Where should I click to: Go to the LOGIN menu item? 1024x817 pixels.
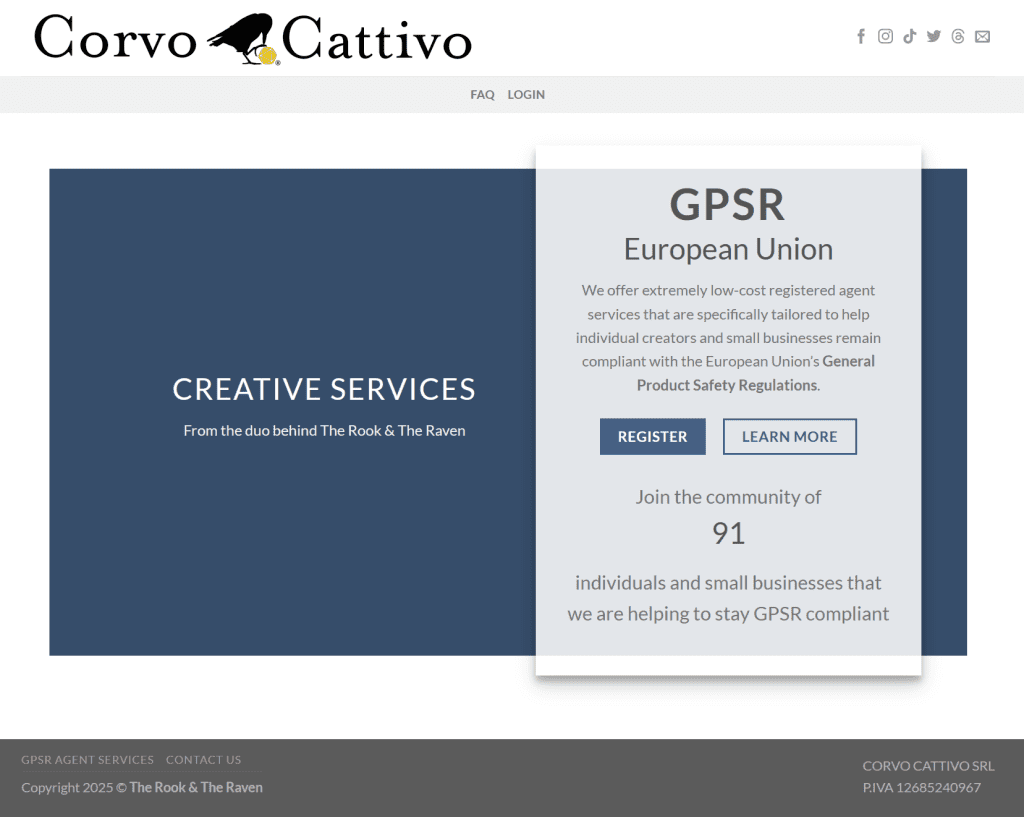pyautogui.click(x=526, y=95)
